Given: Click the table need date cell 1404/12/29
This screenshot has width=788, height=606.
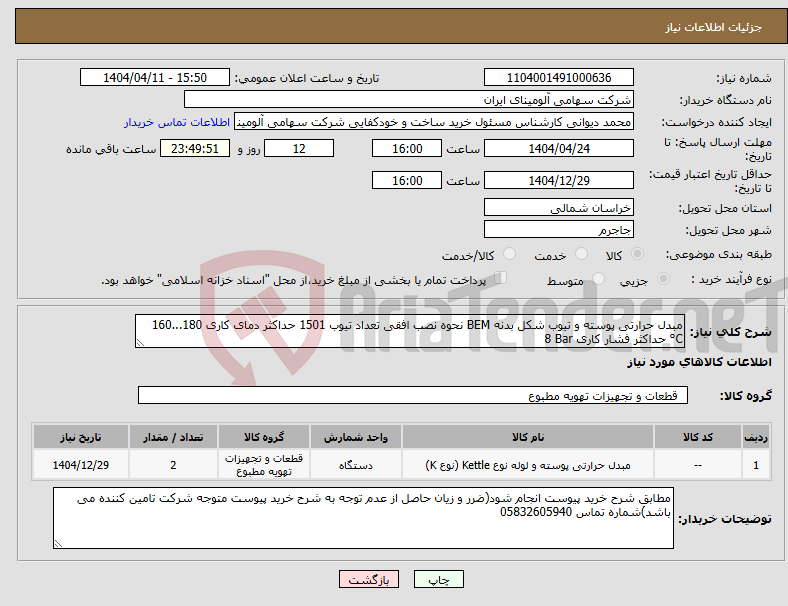Looking at the screenshot, I should [80, 465].
